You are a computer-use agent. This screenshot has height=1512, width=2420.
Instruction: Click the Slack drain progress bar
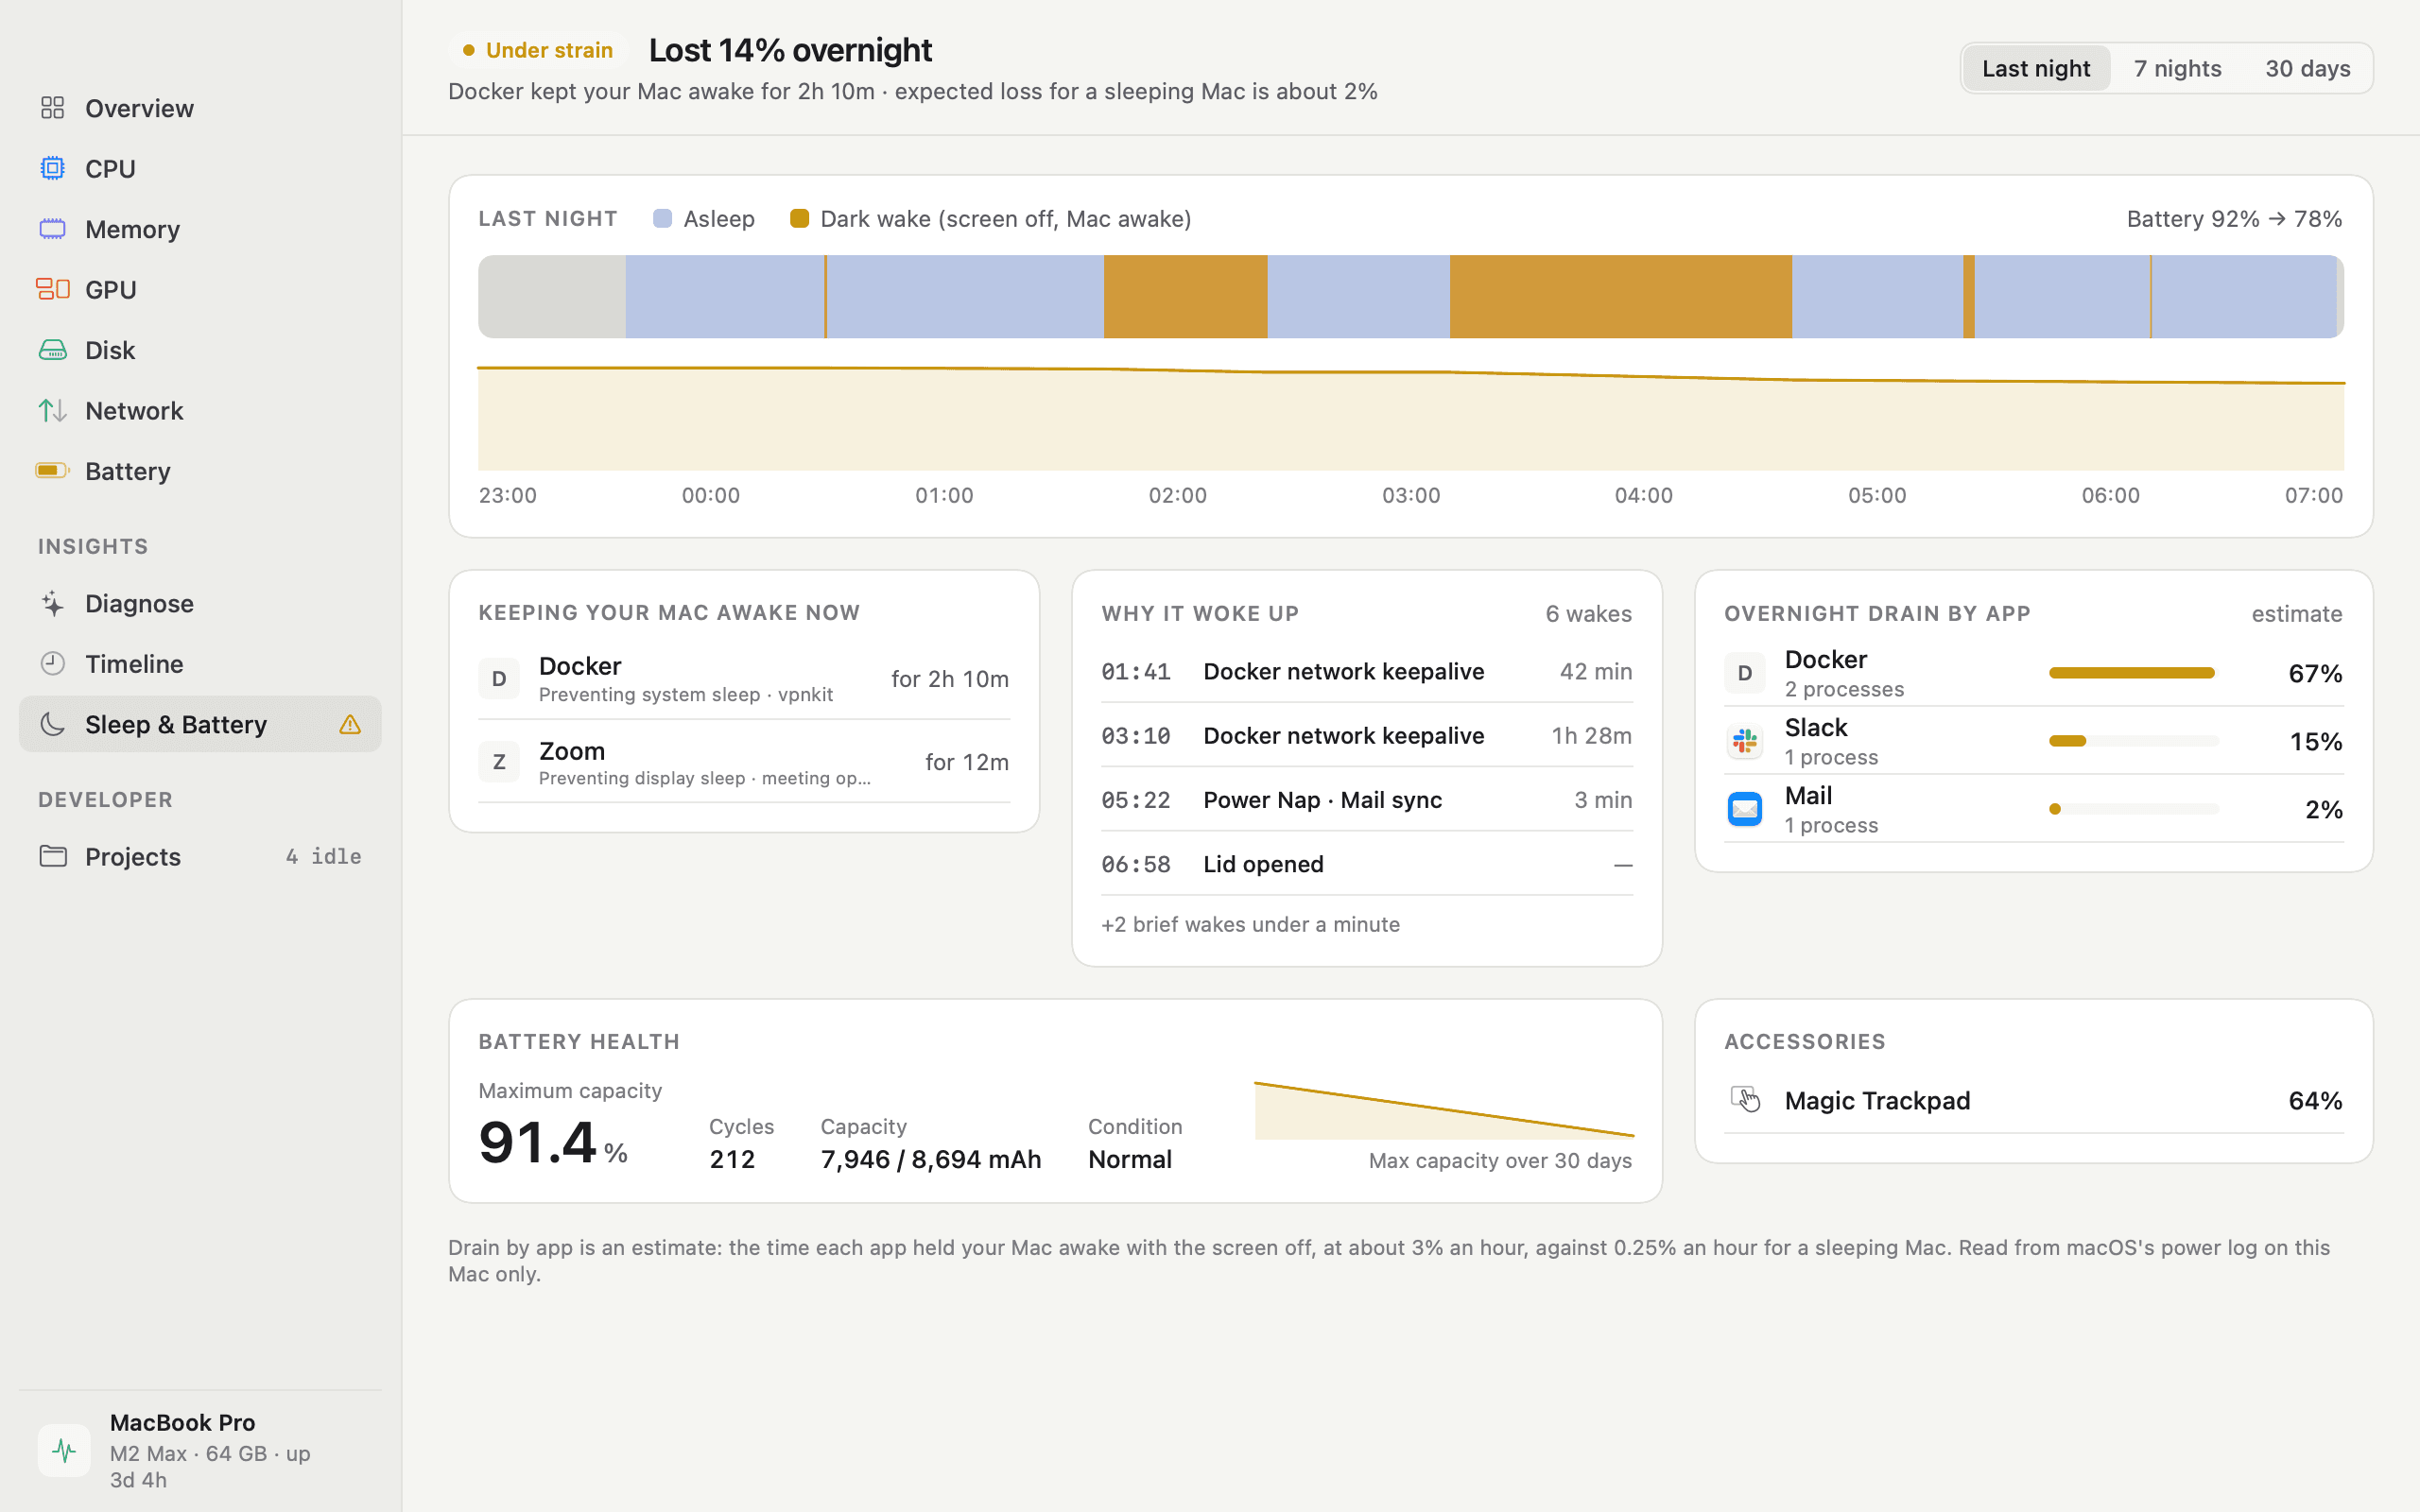pos(2133,741)
